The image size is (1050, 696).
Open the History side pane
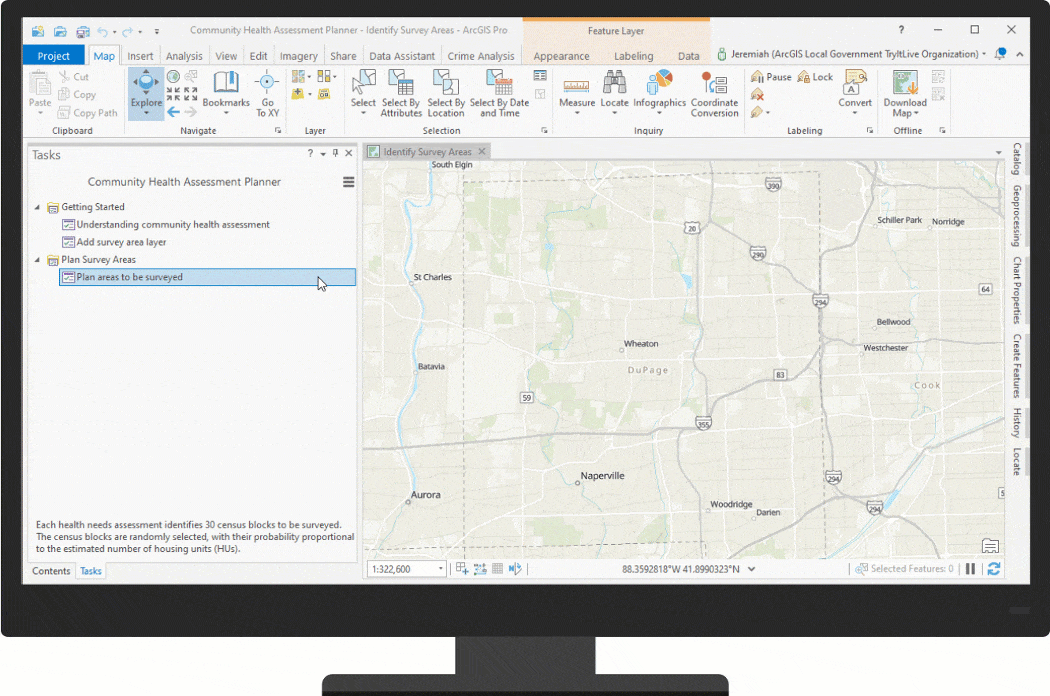coord(1017,423)
